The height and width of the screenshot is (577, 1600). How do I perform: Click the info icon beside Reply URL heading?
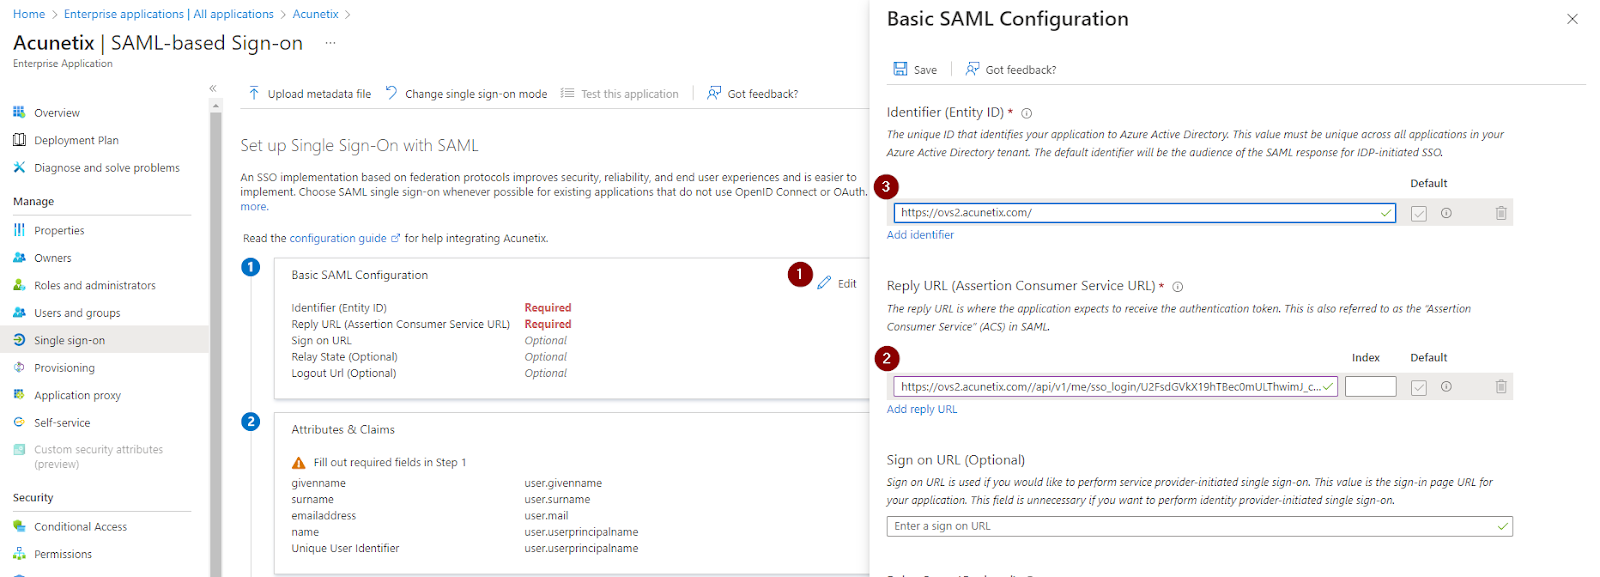point(1177,287)
